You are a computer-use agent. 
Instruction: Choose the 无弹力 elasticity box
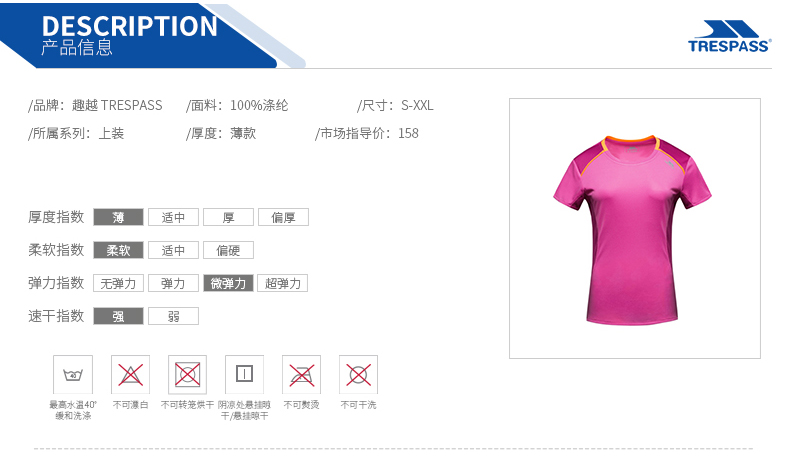[118, 283]
